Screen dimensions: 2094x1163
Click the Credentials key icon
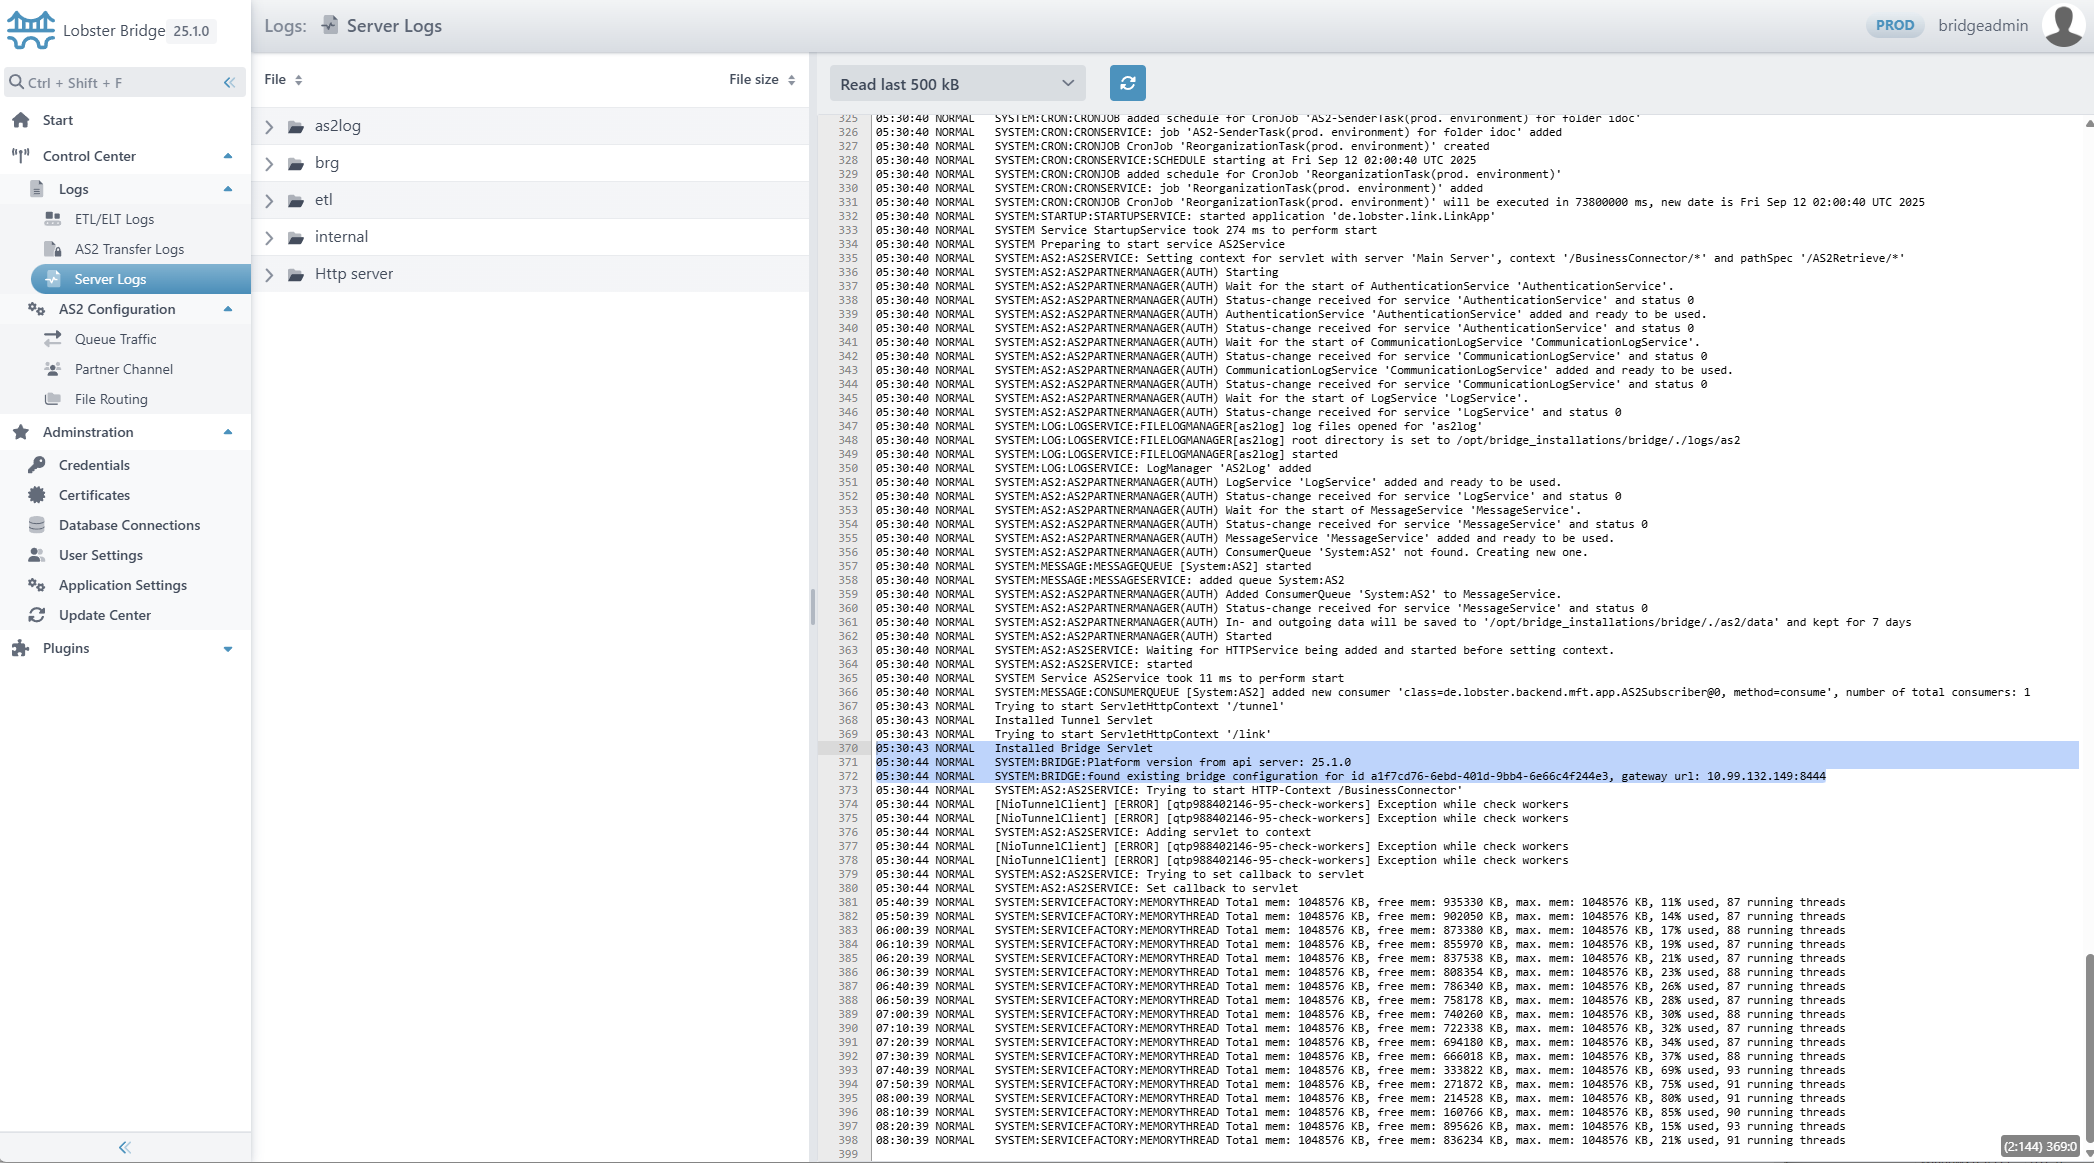pos(37,465)
